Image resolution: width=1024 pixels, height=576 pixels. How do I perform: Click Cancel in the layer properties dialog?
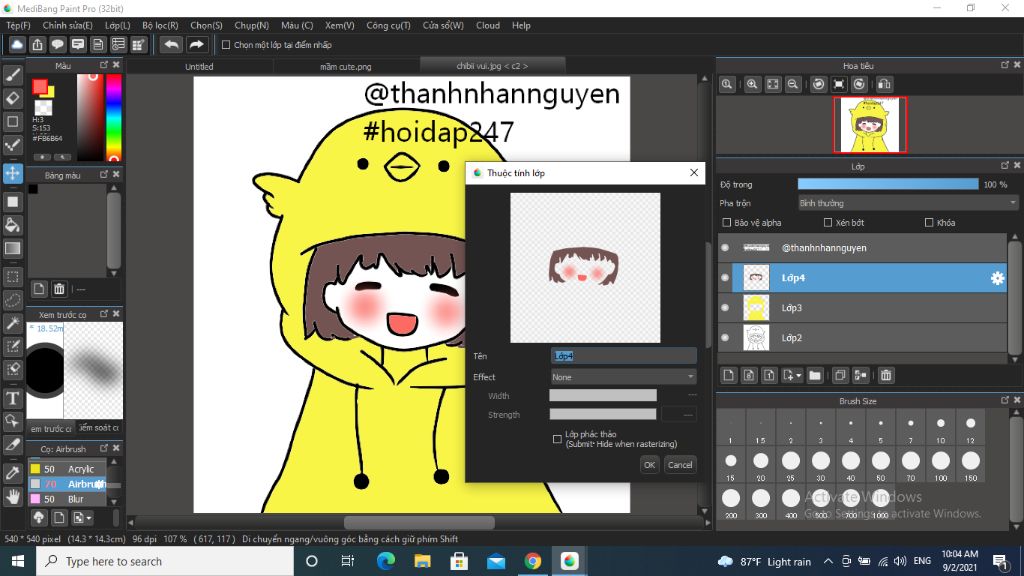680,465
